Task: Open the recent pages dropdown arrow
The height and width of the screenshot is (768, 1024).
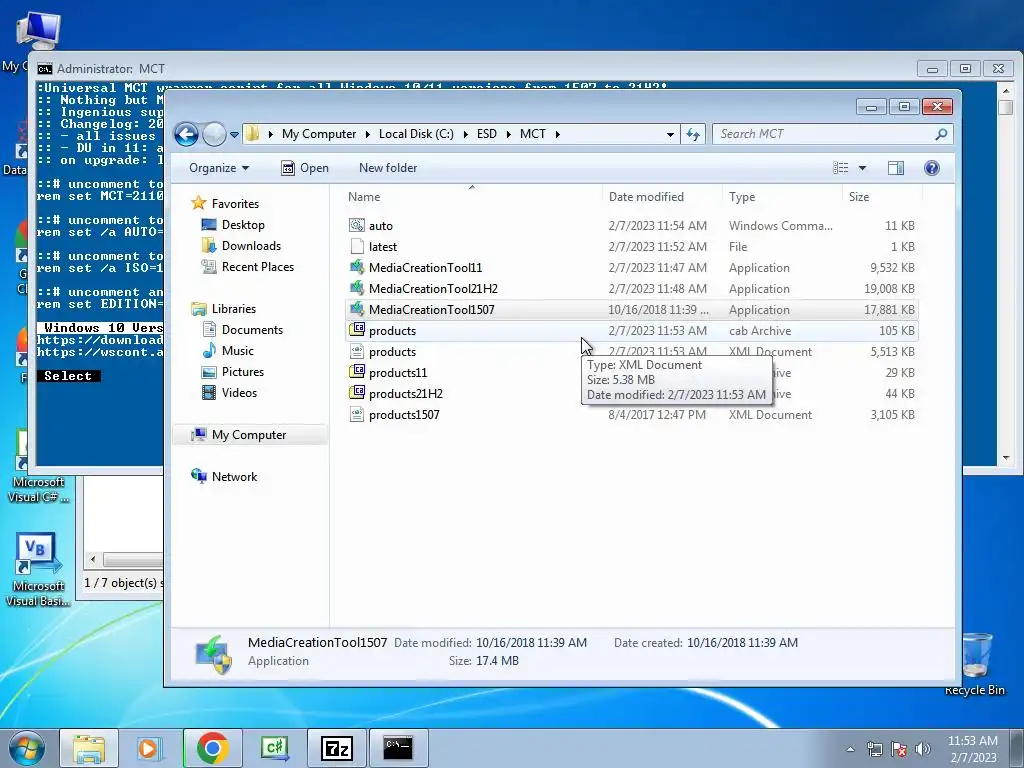Action: click(x=234, y=135)
